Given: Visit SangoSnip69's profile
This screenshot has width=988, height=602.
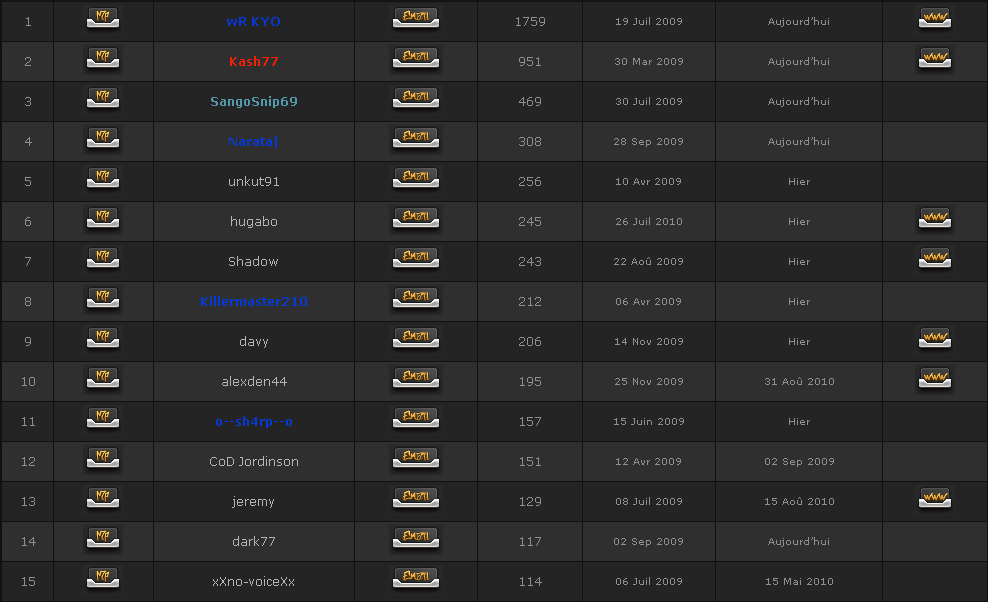Looking at the screenshot, I should [x=253, y=101].
